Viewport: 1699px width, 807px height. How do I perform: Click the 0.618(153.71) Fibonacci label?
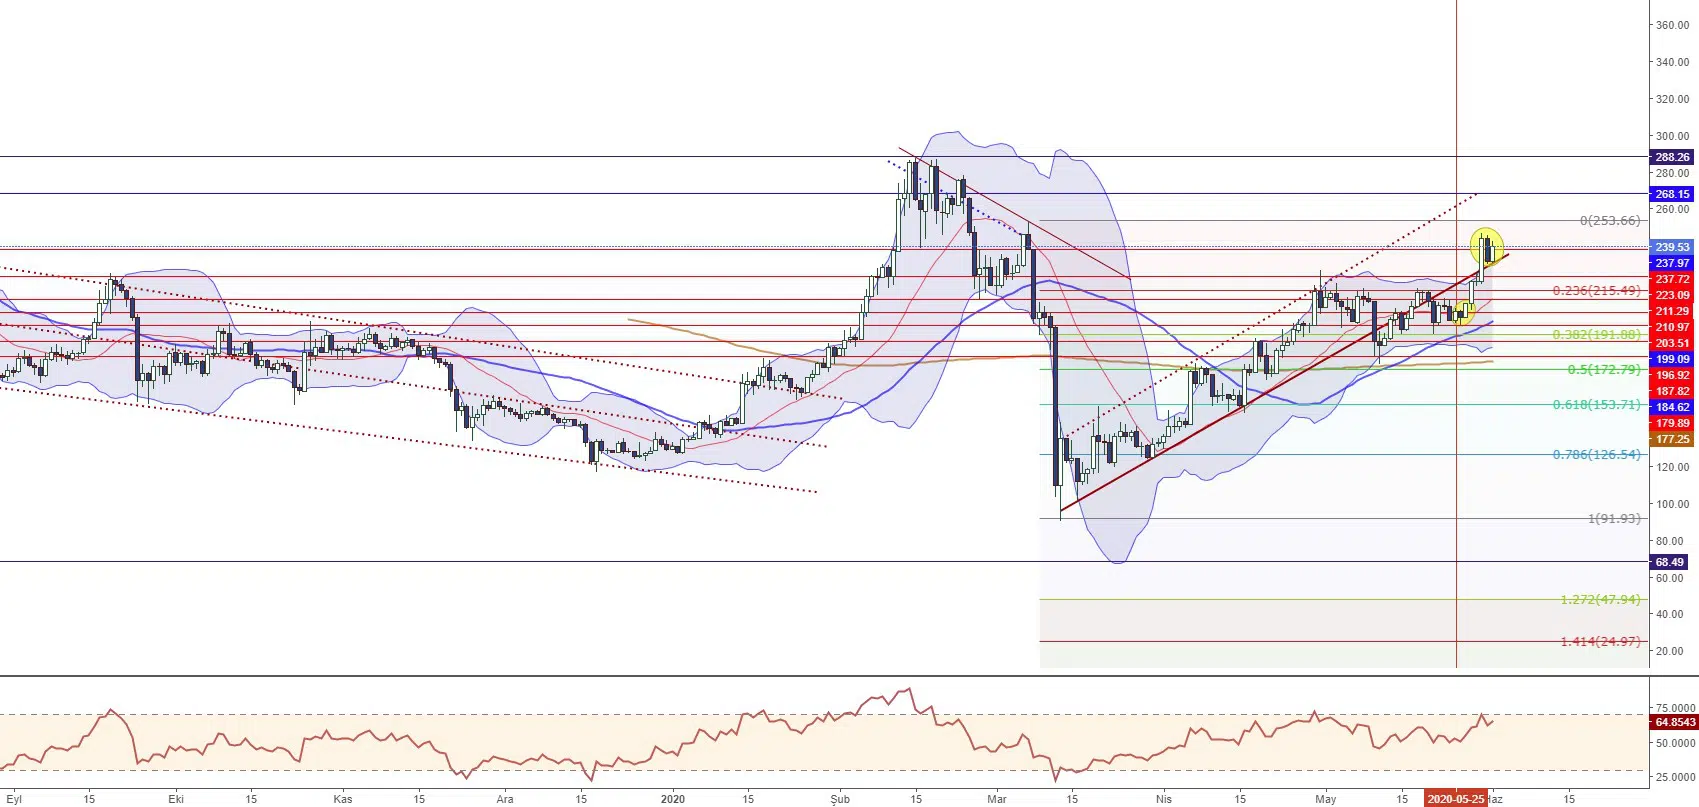click(x=1596, y=405)
